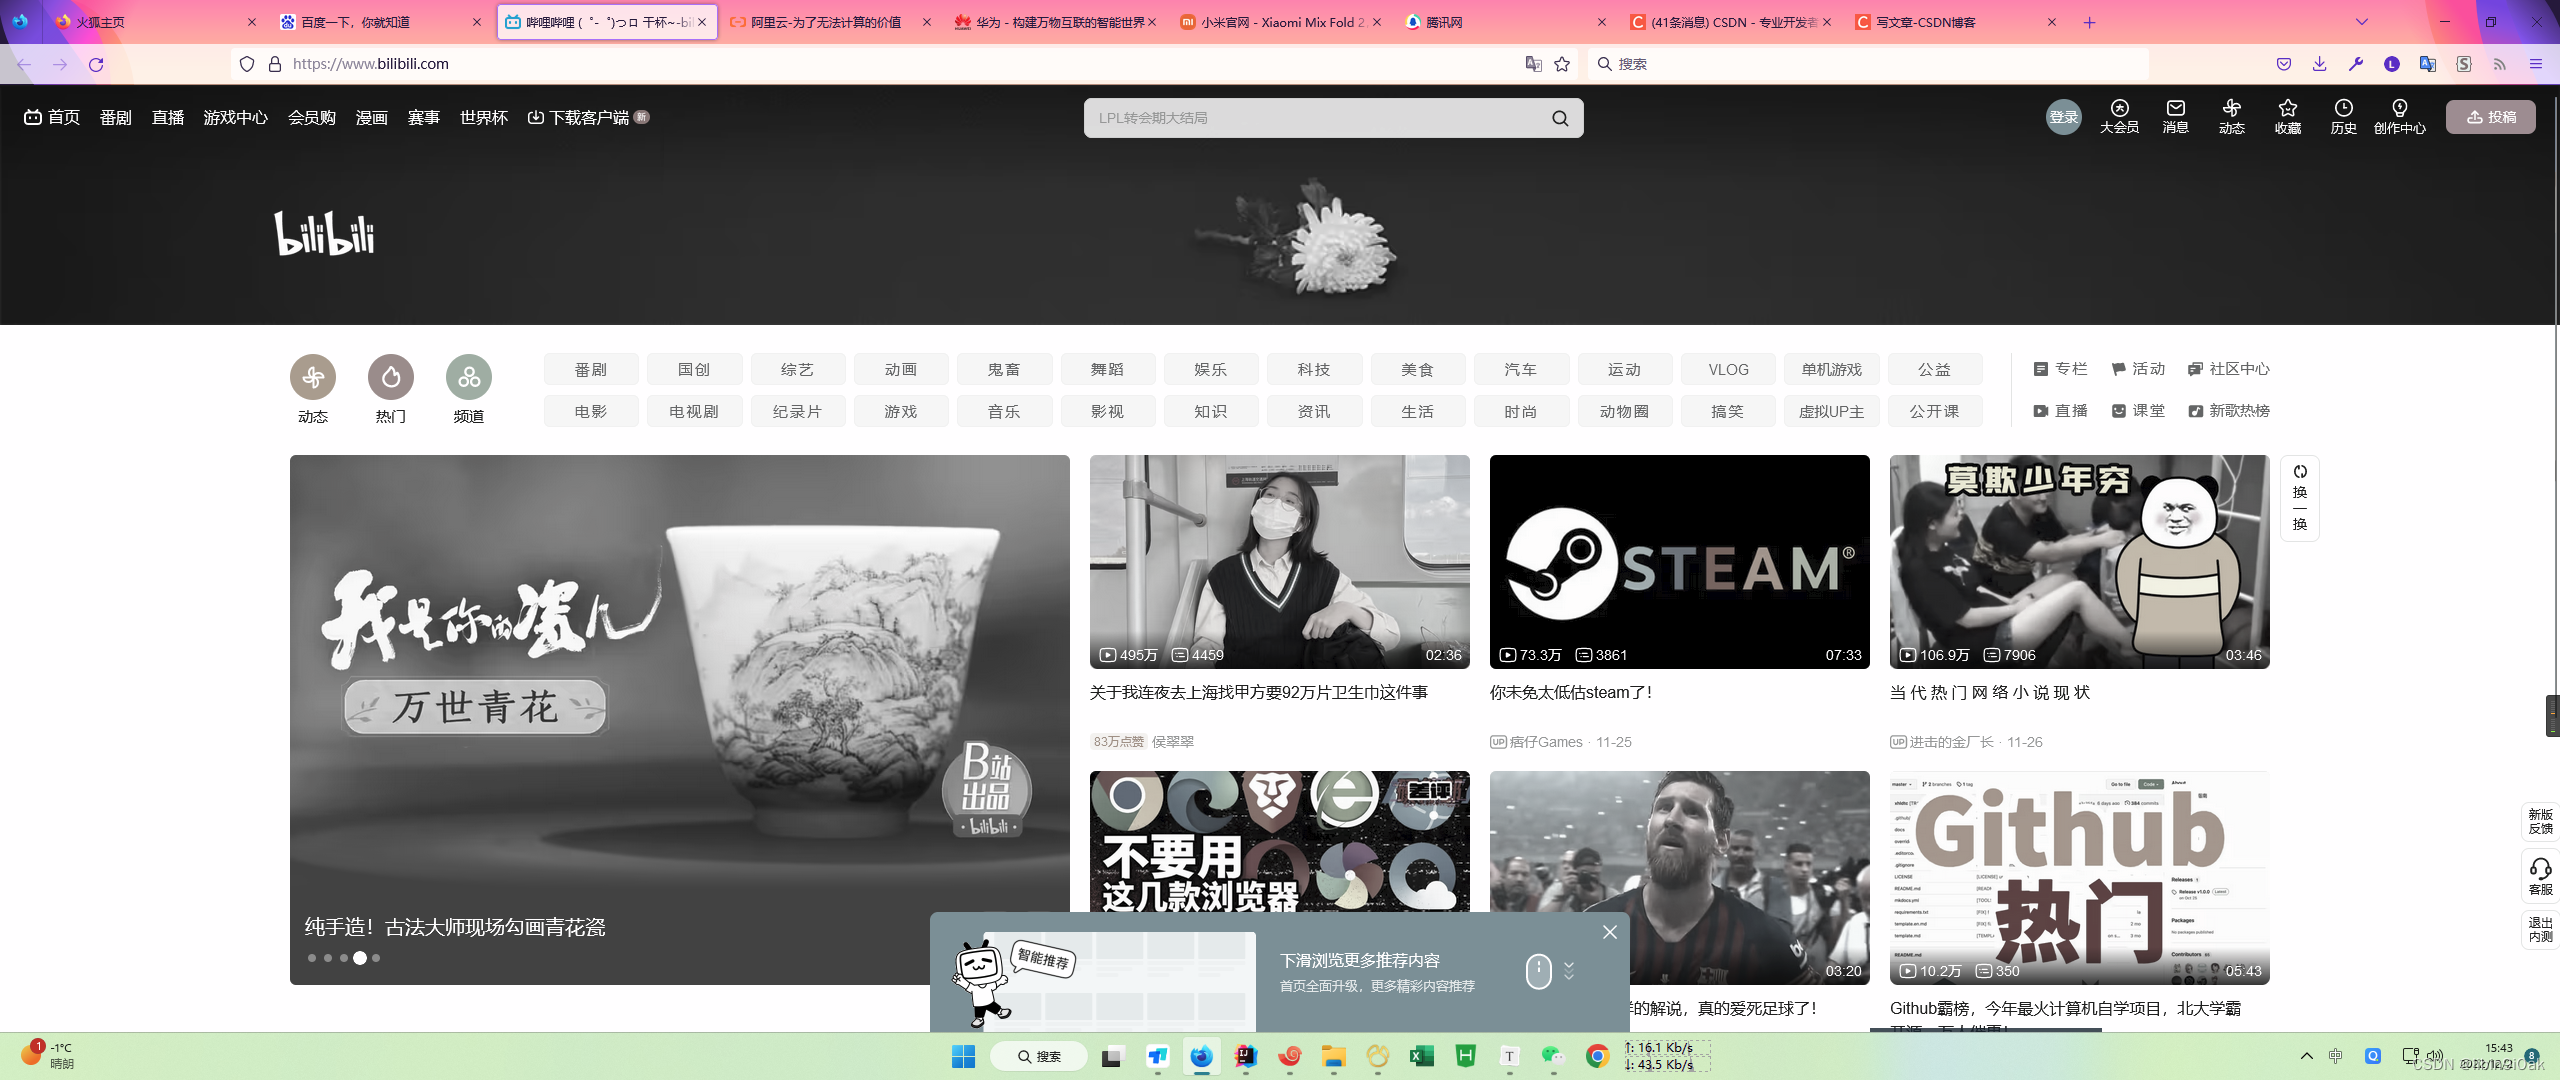The height and width of the screenshot is (1080, 2560).
Task: Bookmark this page with the star icon
Action: 1562,64
